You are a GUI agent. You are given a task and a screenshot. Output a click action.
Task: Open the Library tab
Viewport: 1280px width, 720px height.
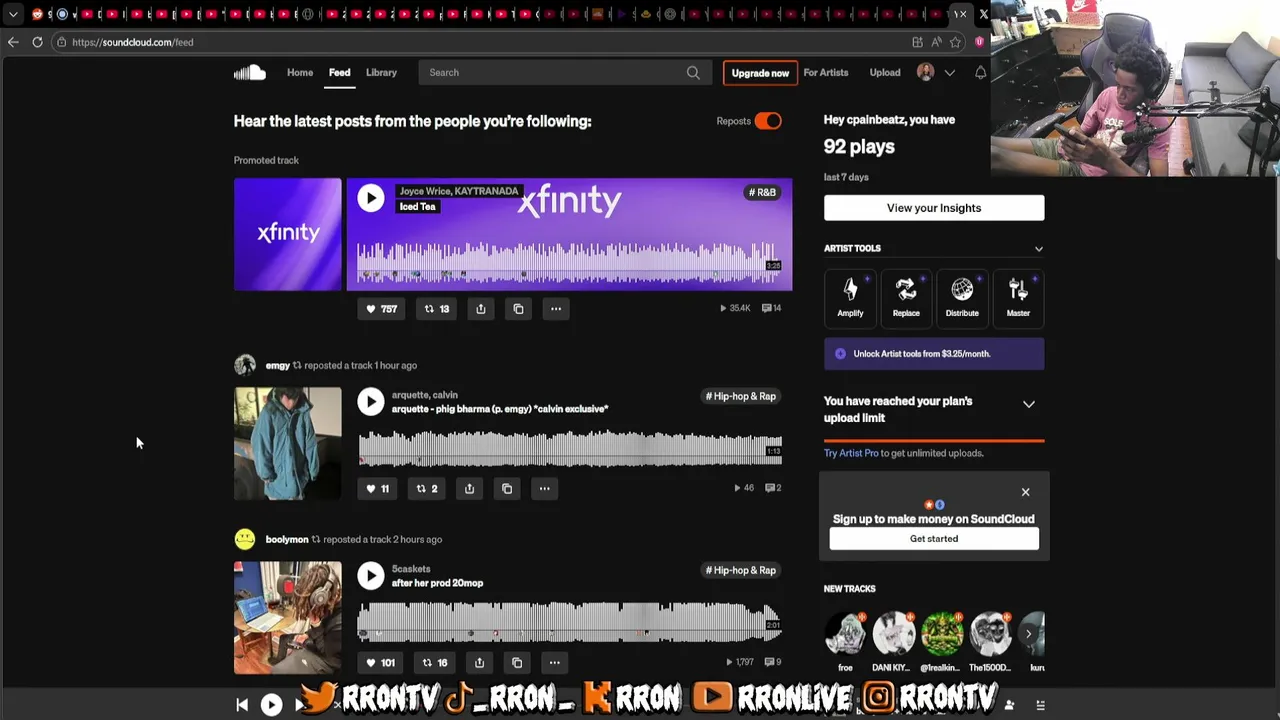tap(381, 72)
